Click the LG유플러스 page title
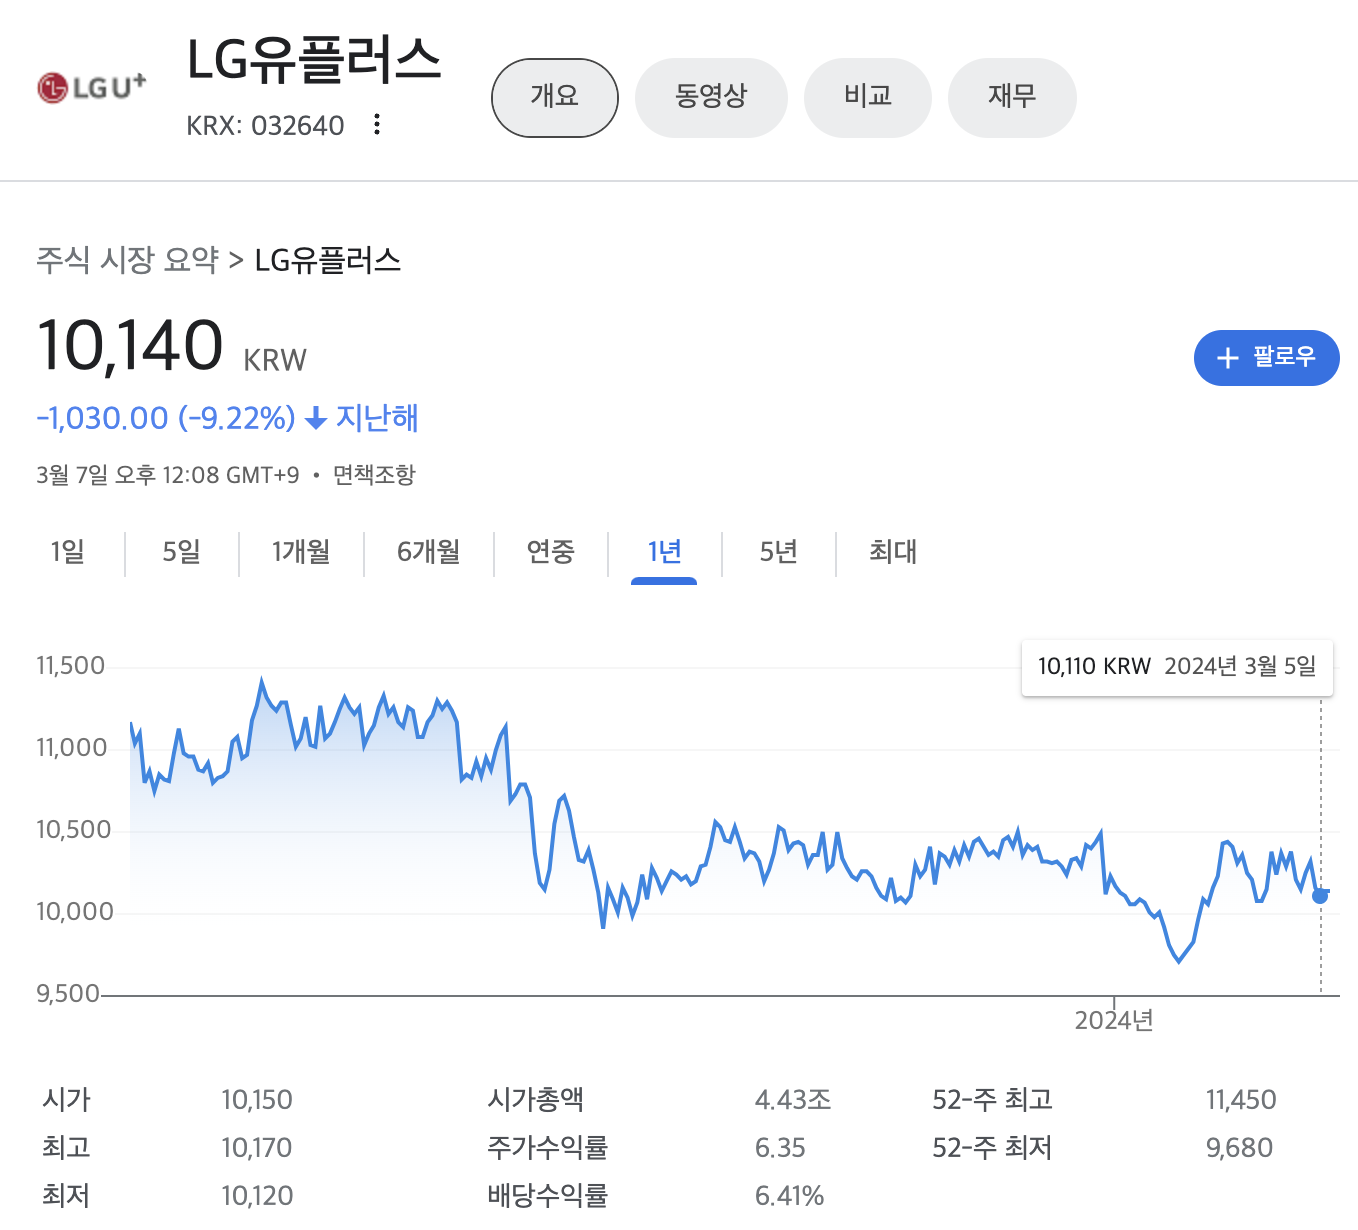1358x1230 pixels. (x=314, y=59)
